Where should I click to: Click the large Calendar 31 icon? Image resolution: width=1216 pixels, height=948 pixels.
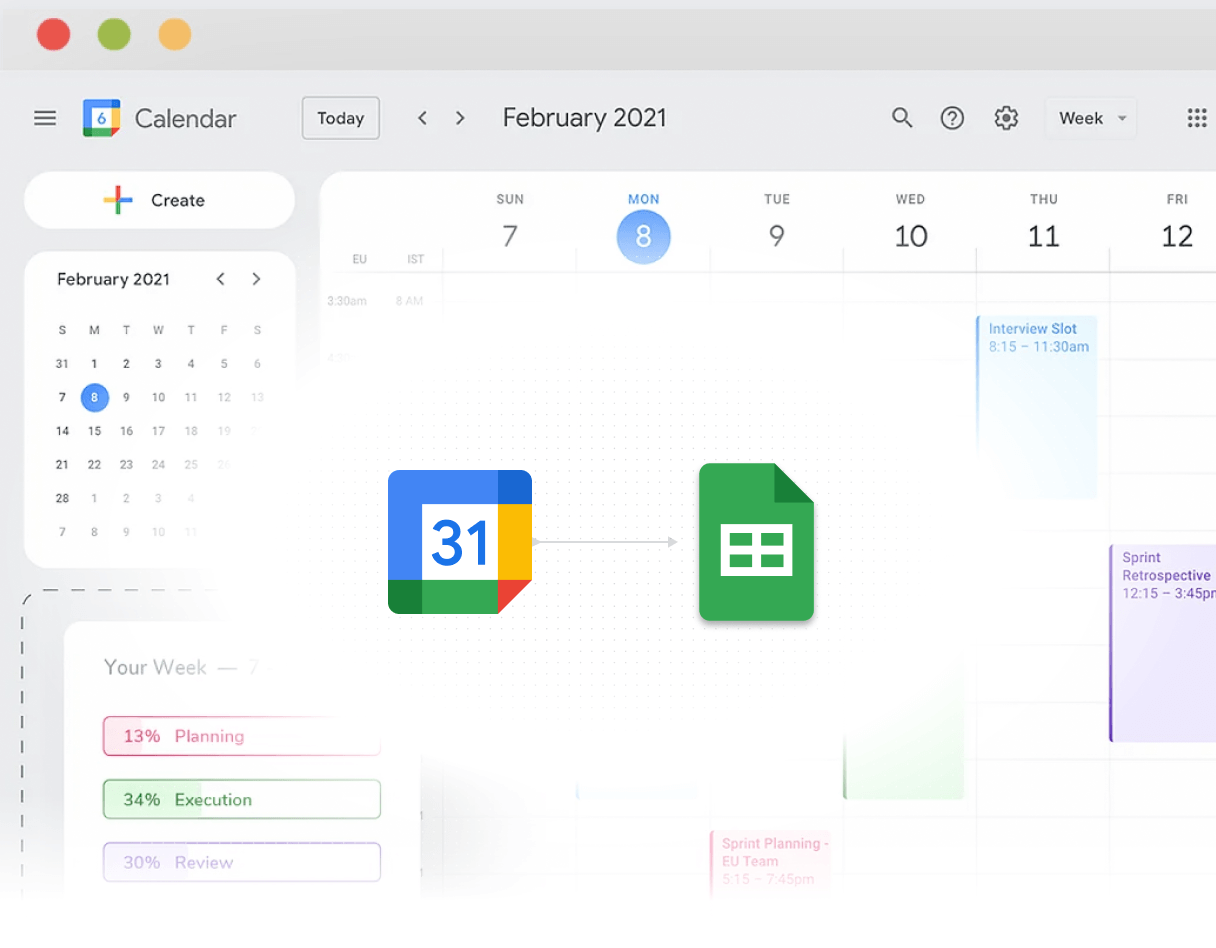click(x=460, y=542)
